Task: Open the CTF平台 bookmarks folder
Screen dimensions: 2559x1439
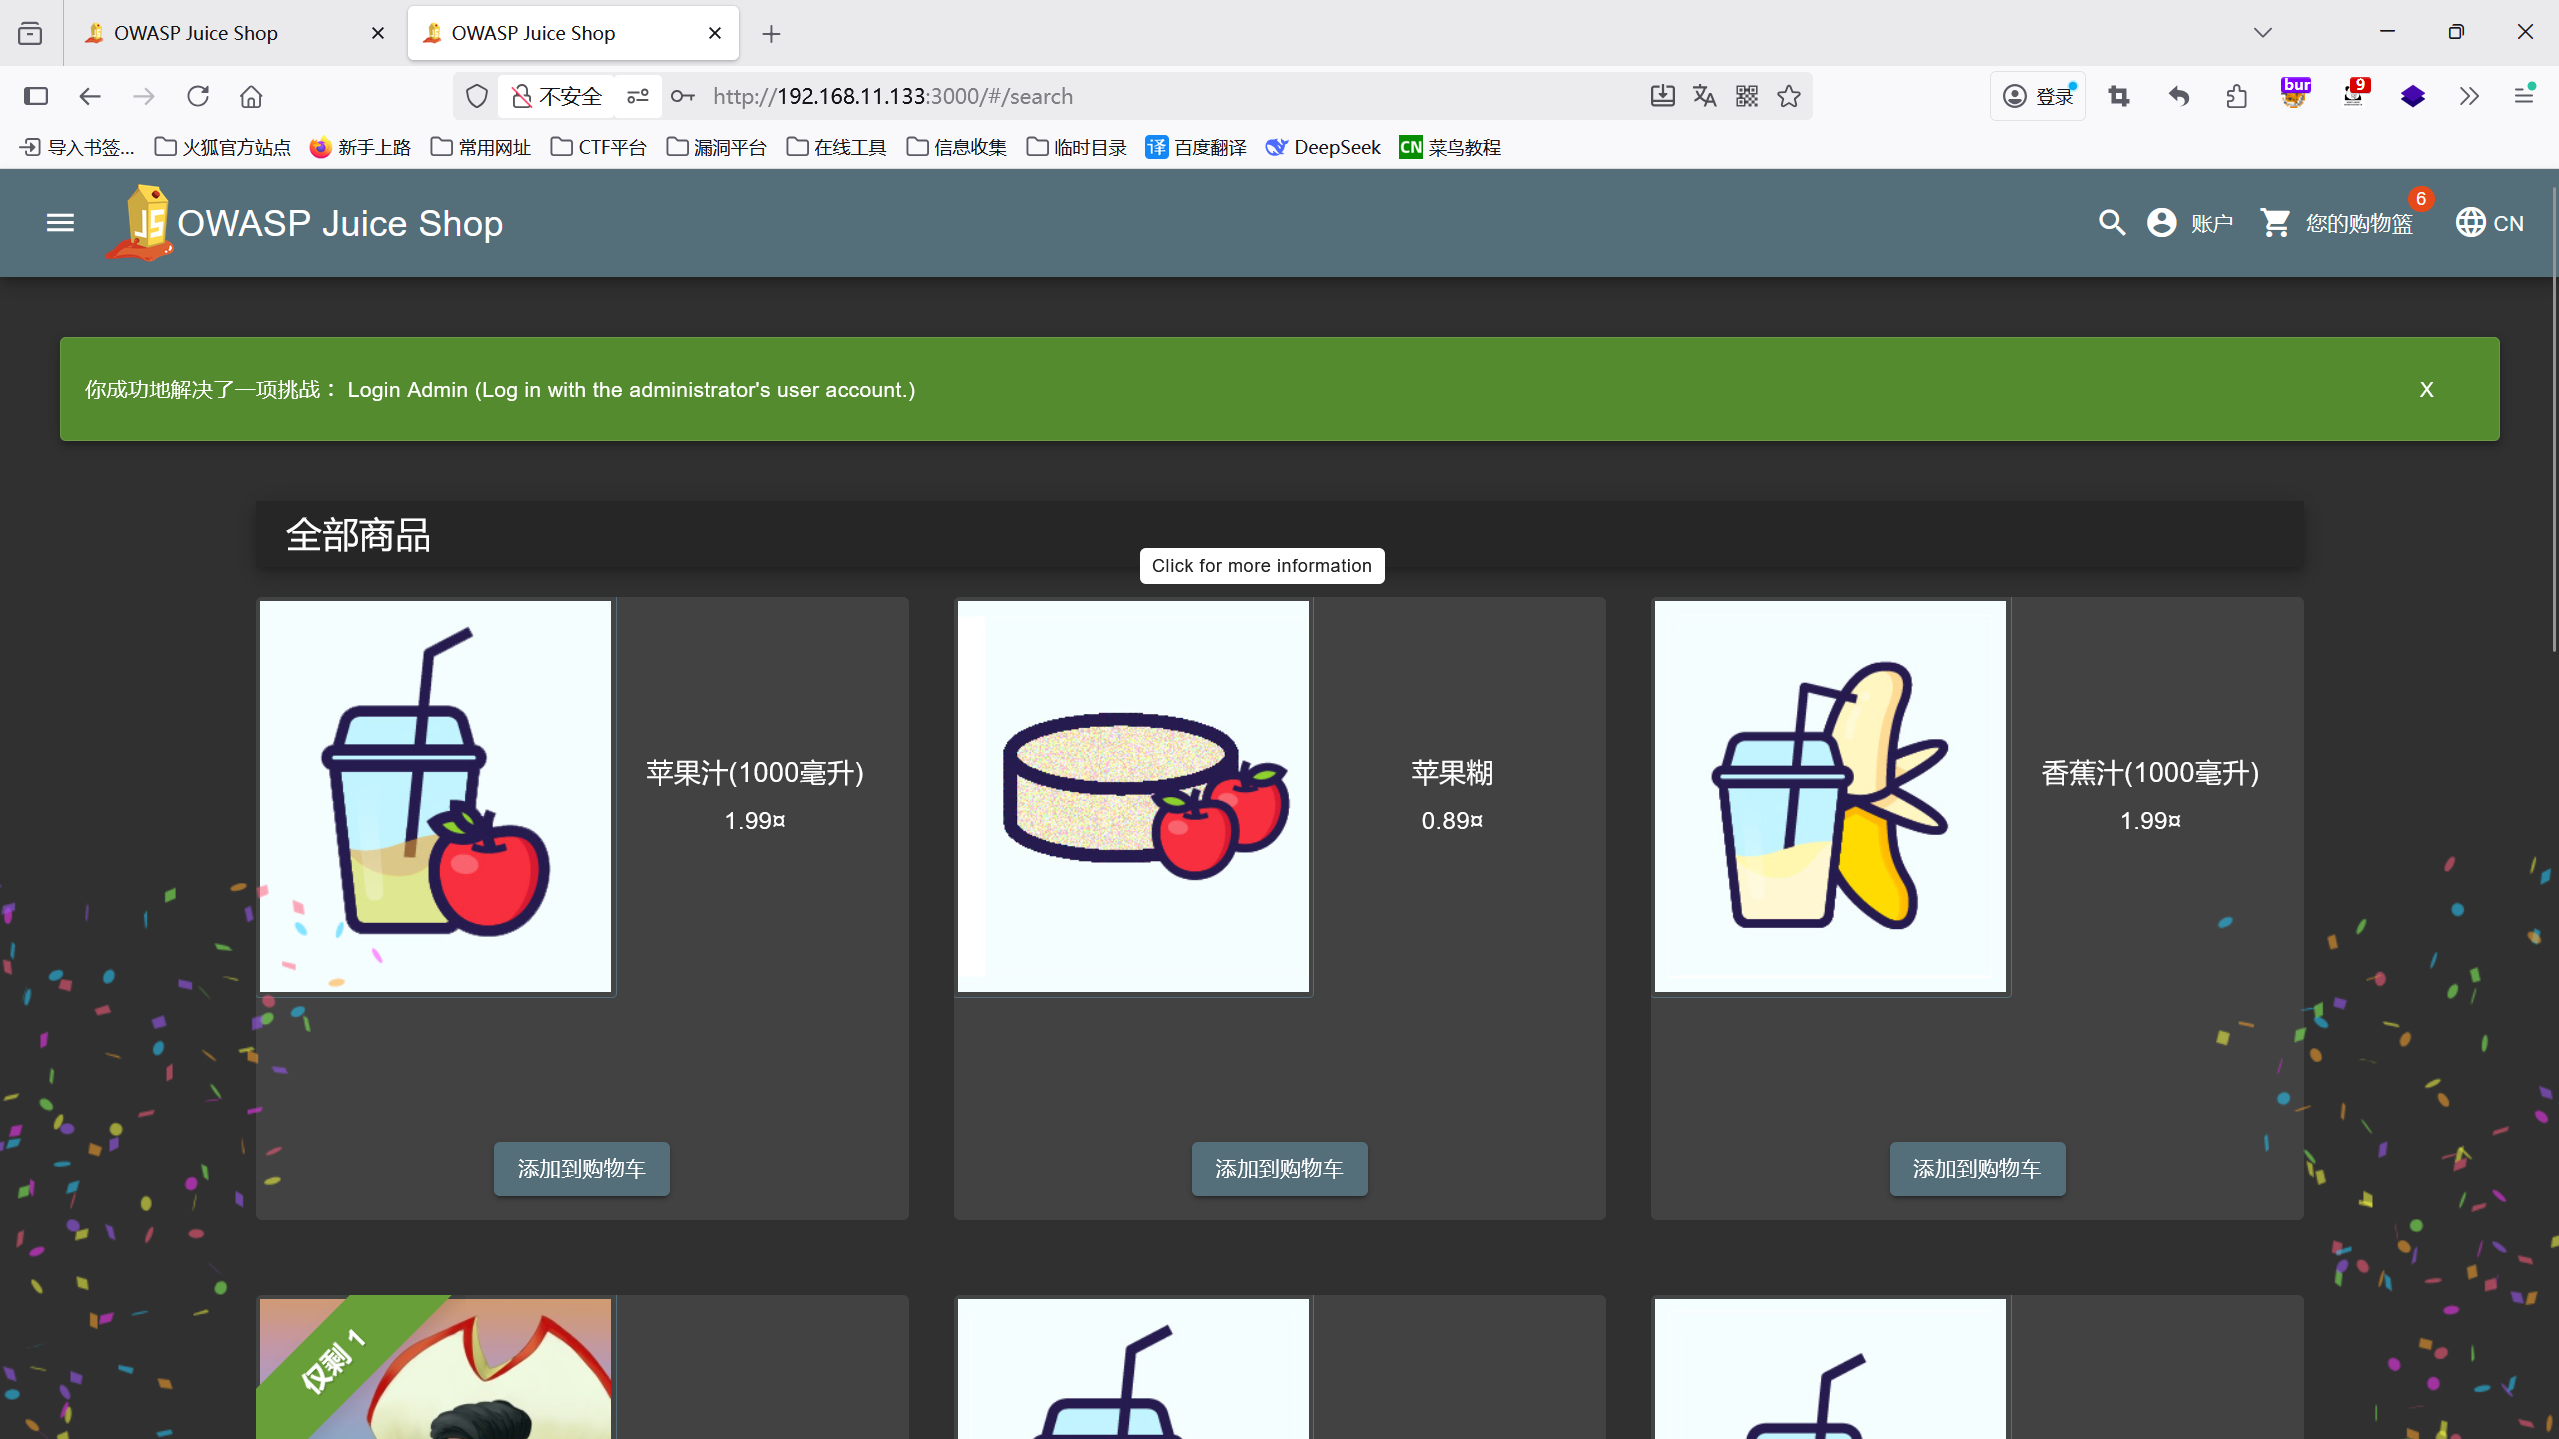Action: pos(598,147)
